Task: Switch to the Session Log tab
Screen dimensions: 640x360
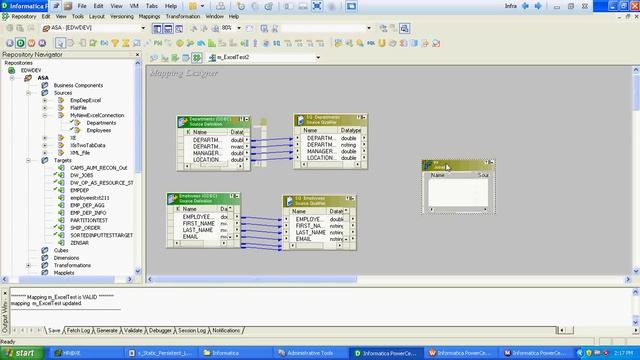Action: pos(192,331)
